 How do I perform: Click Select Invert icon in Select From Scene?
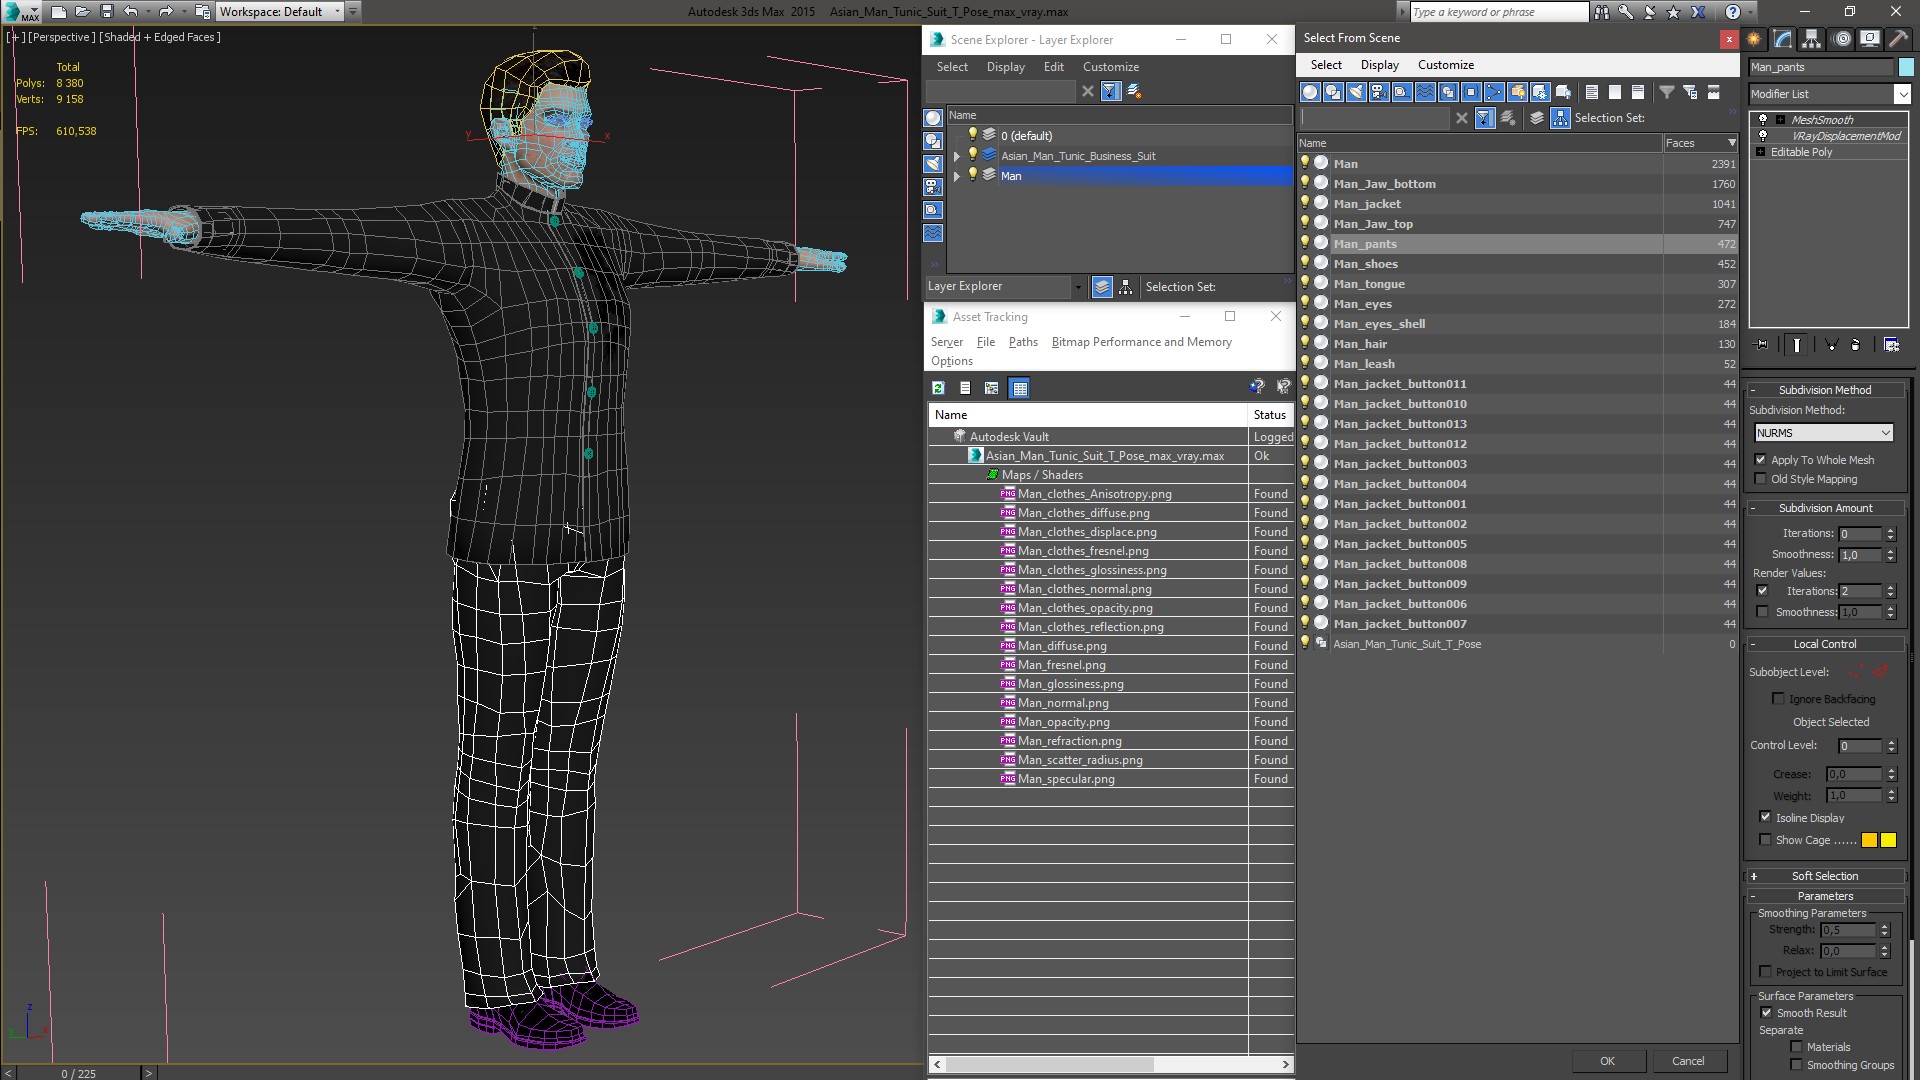pyautogui.click(x=1638, y=92)
